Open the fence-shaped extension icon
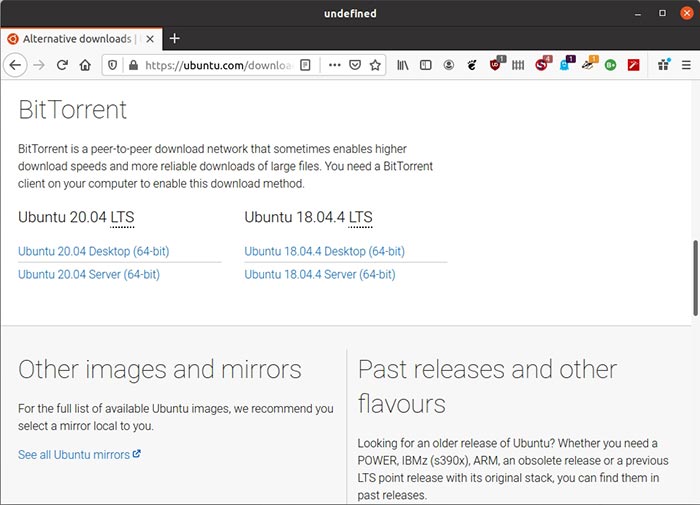Screen dimensions: 700x505 tap(518, 65)
